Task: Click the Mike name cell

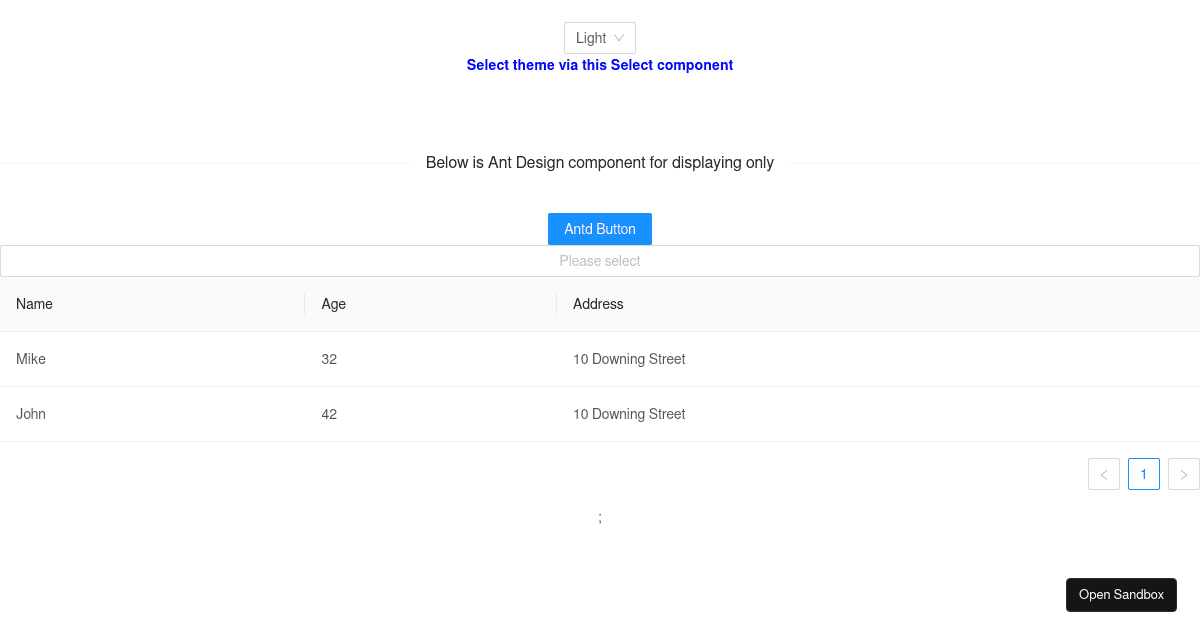Action: tap(152, 359)
